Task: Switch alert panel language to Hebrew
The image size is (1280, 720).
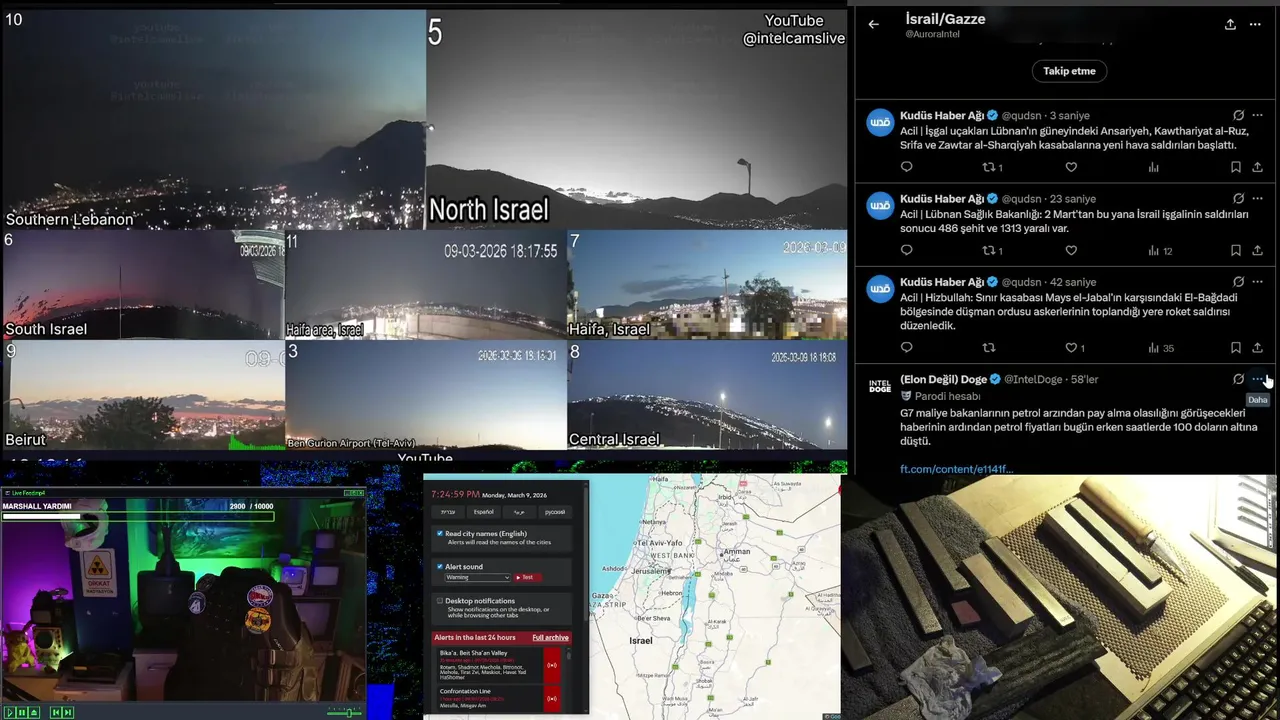Action: pyautogui.click(x=448, y=512)
